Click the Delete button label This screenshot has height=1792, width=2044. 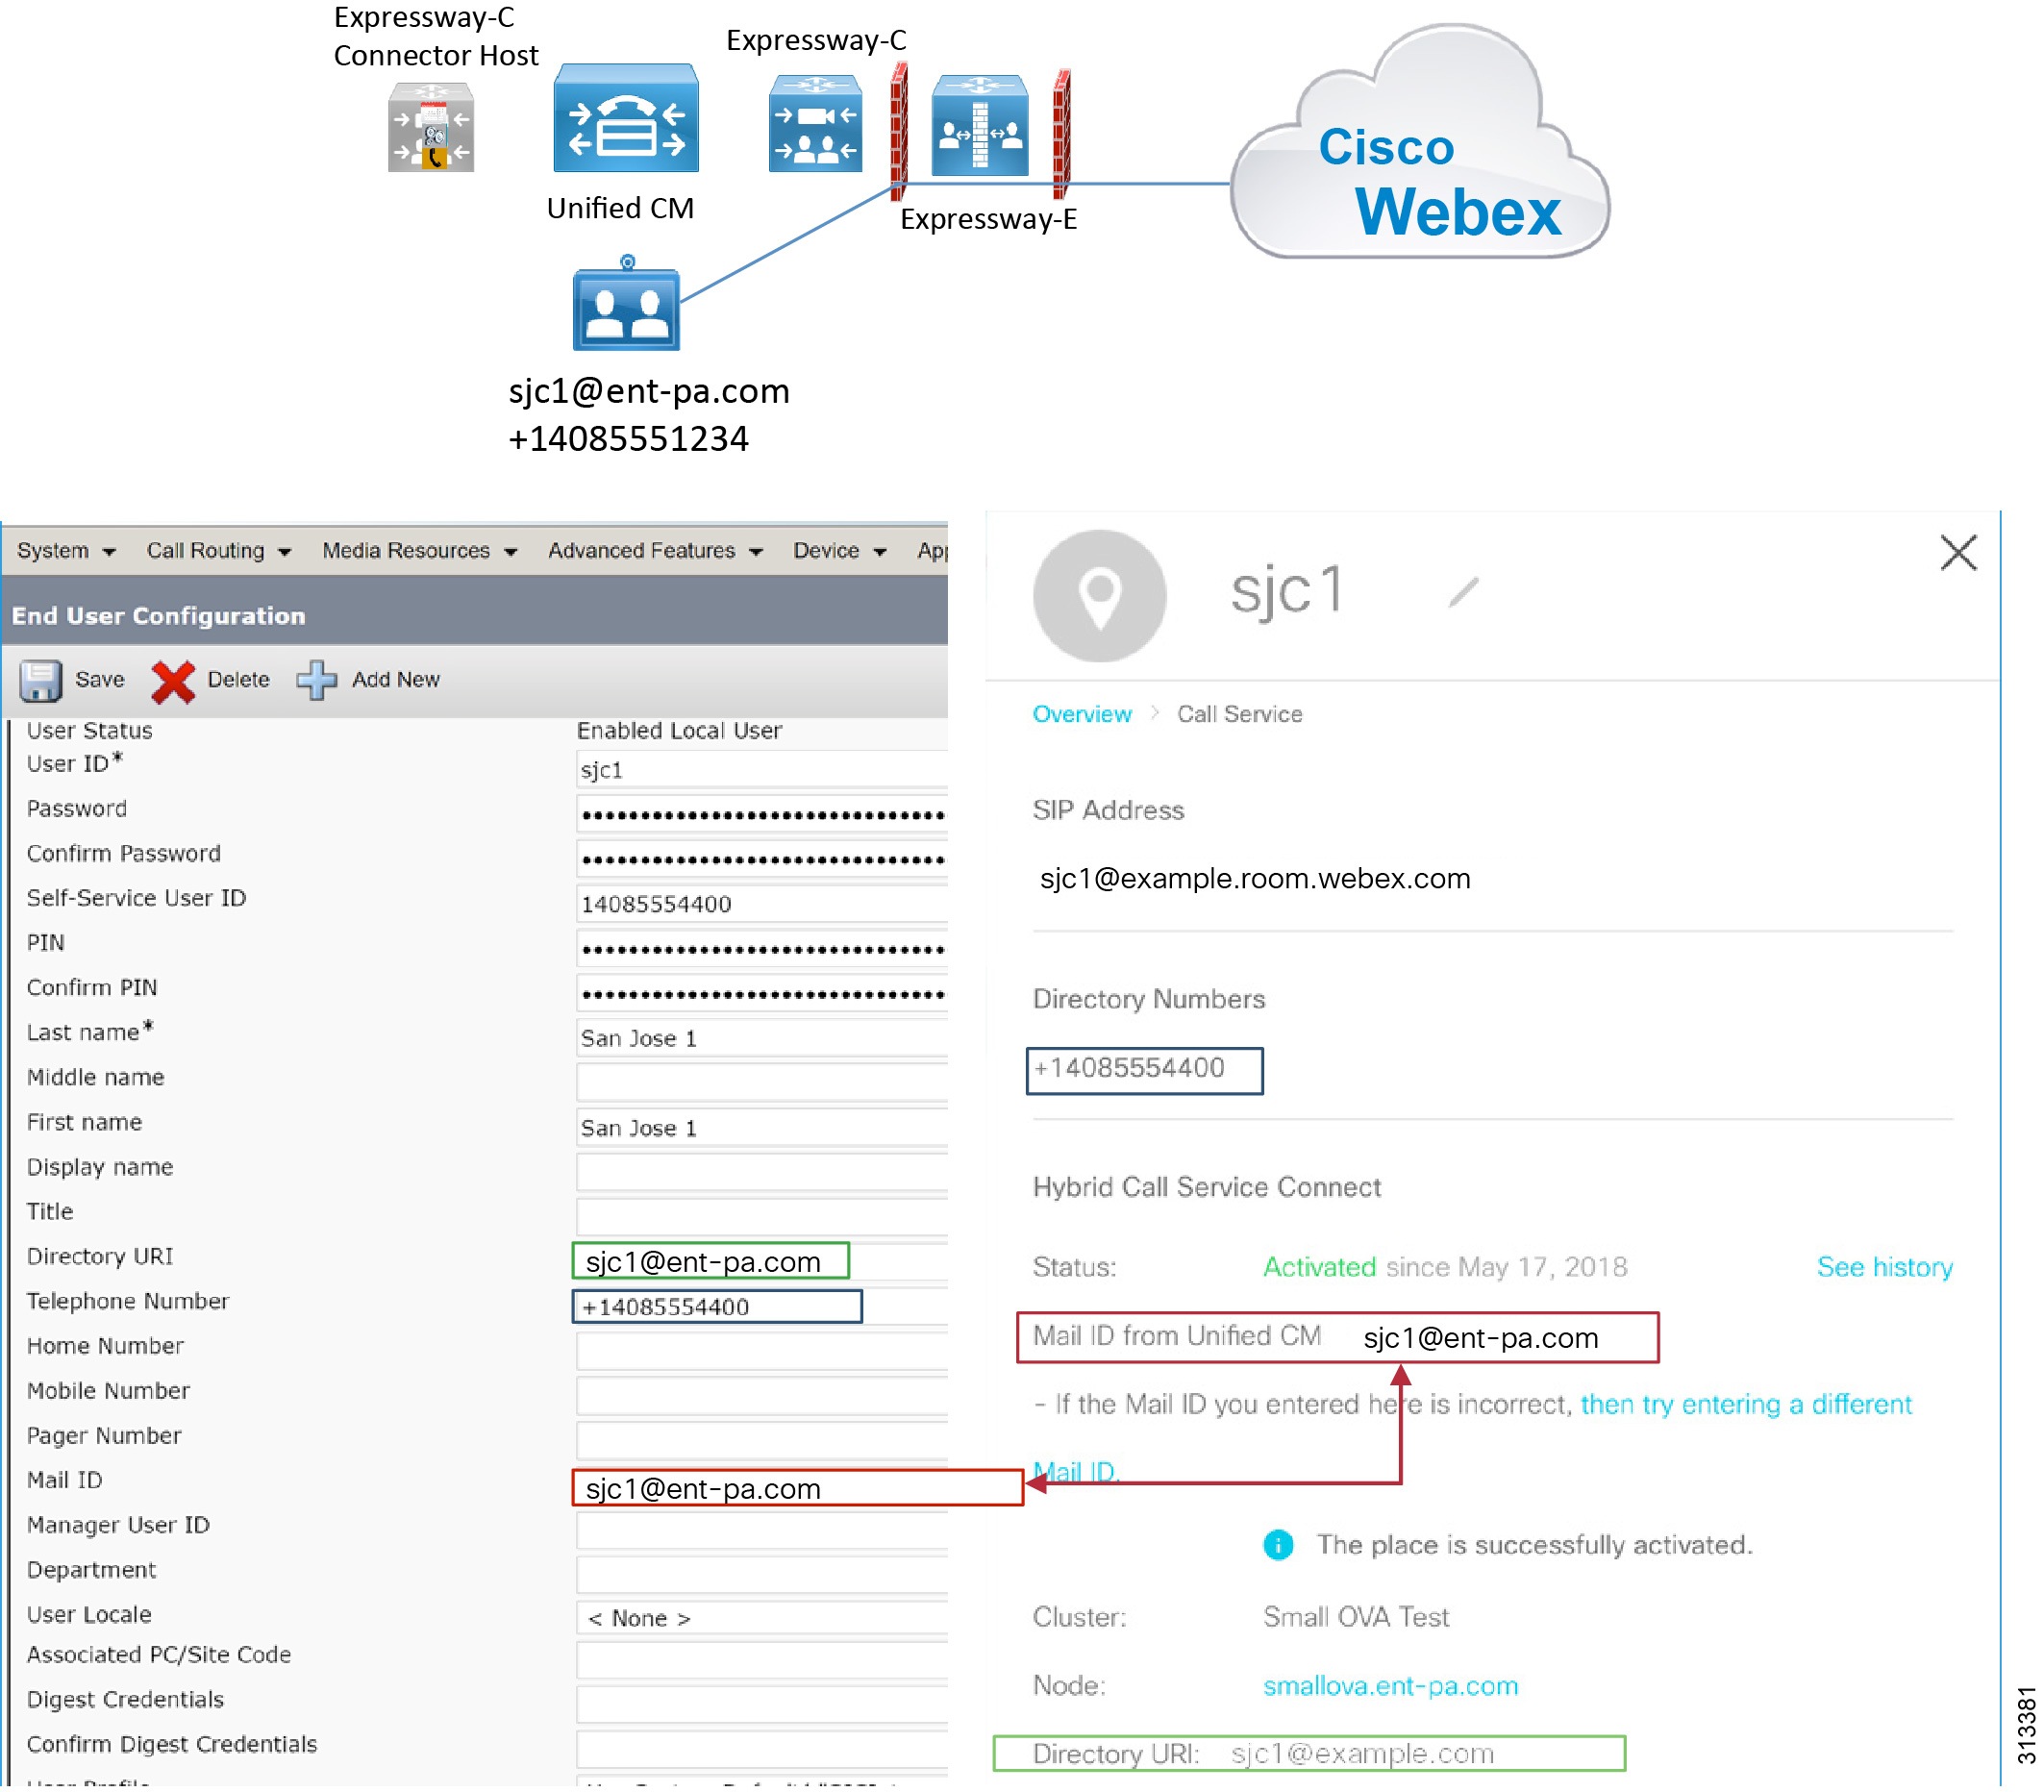(238, 680)
